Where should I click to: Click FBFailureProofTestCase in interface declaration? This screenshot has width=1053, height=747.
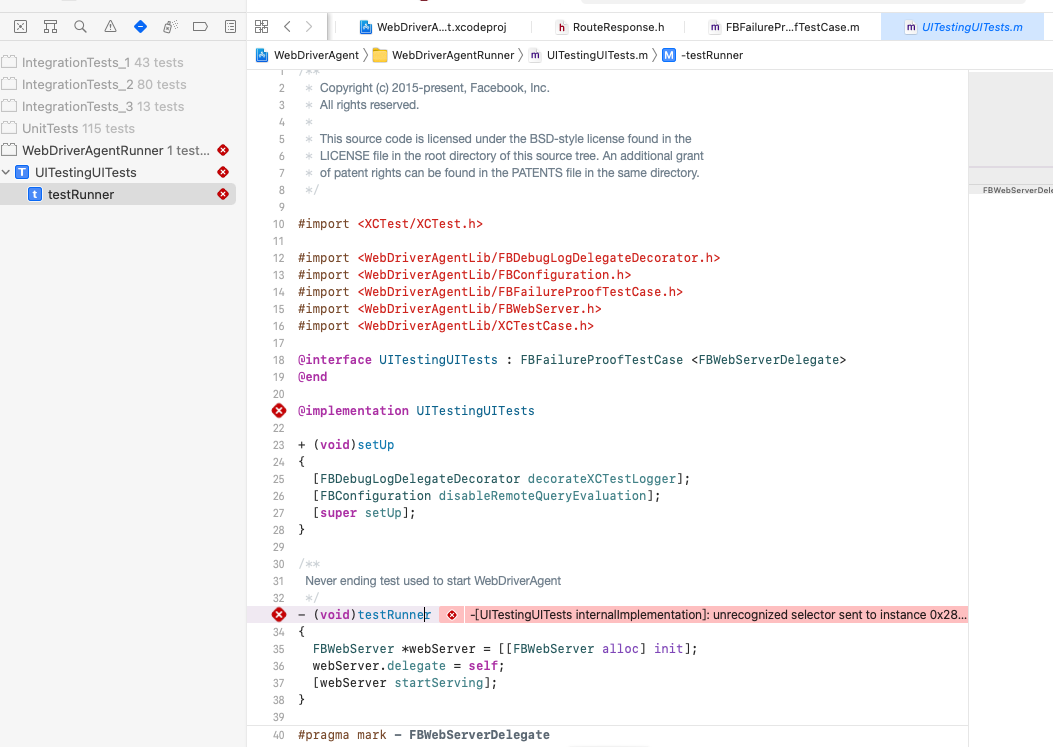tap(601, 360)
